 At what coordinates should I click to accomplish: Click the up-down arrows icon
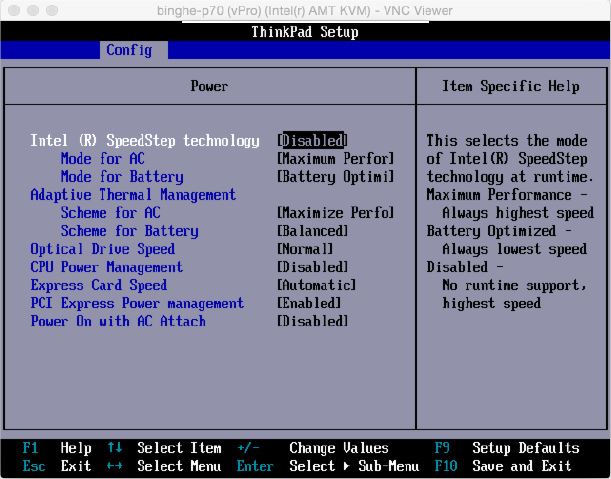pos(115,447)
